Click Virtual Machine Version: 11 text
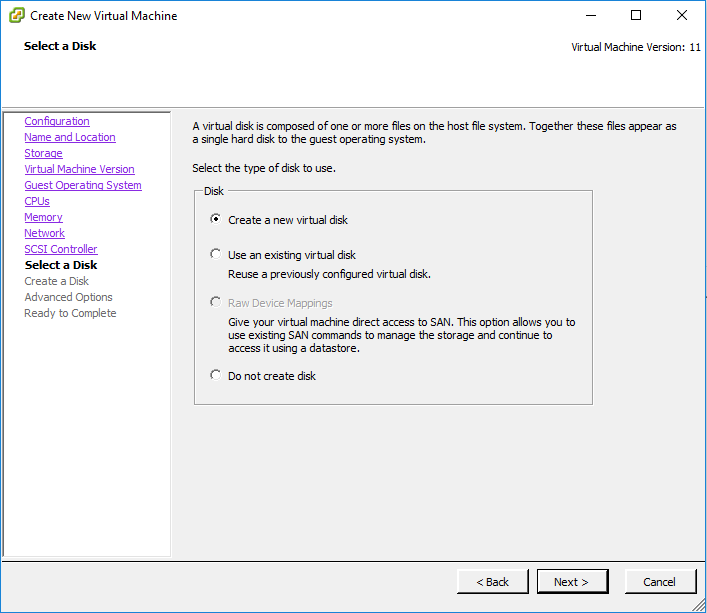 tap(636, 47)
